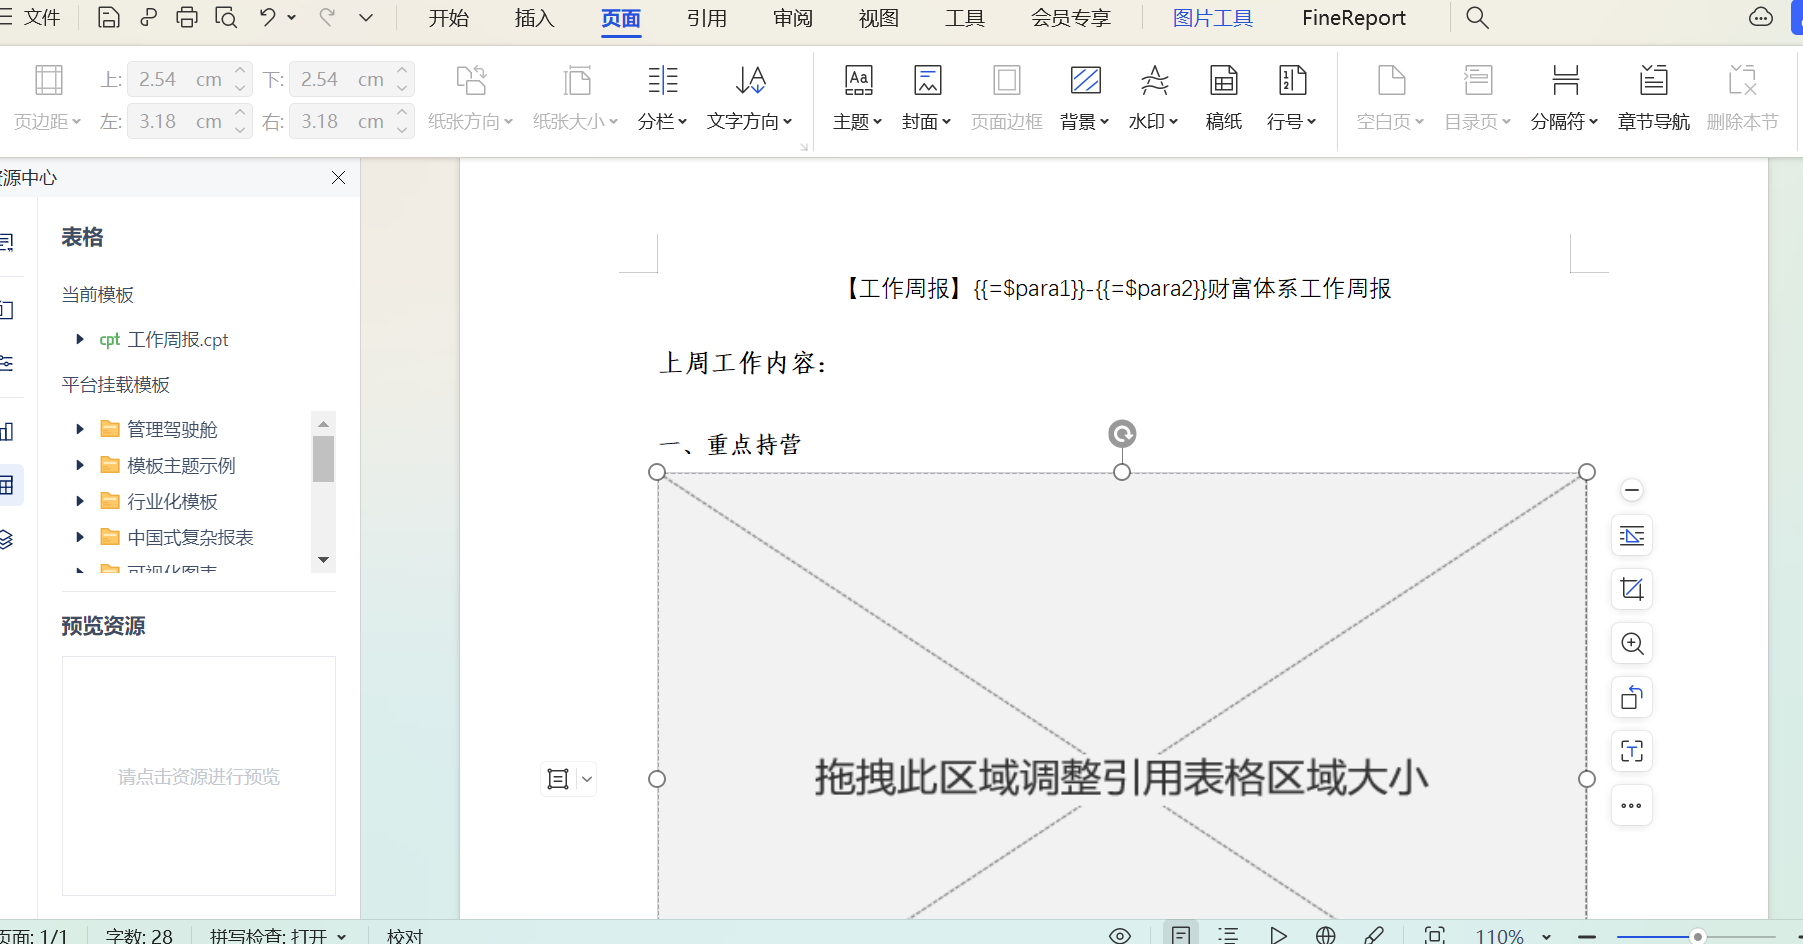The image size is (1803, 944).
Task: Switch to the 工具 tab
Action: pyautogui.click(x=964, y=18)
